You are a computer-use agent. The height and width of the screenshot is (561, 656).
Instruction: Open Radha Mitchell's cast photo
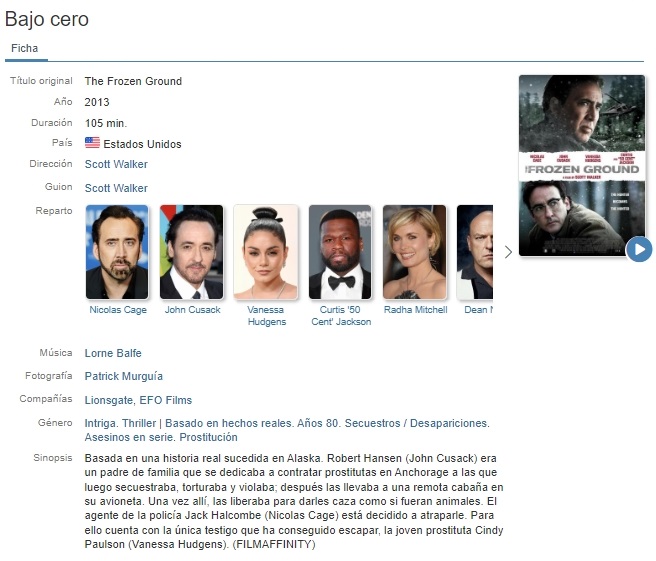pos(415,252)
